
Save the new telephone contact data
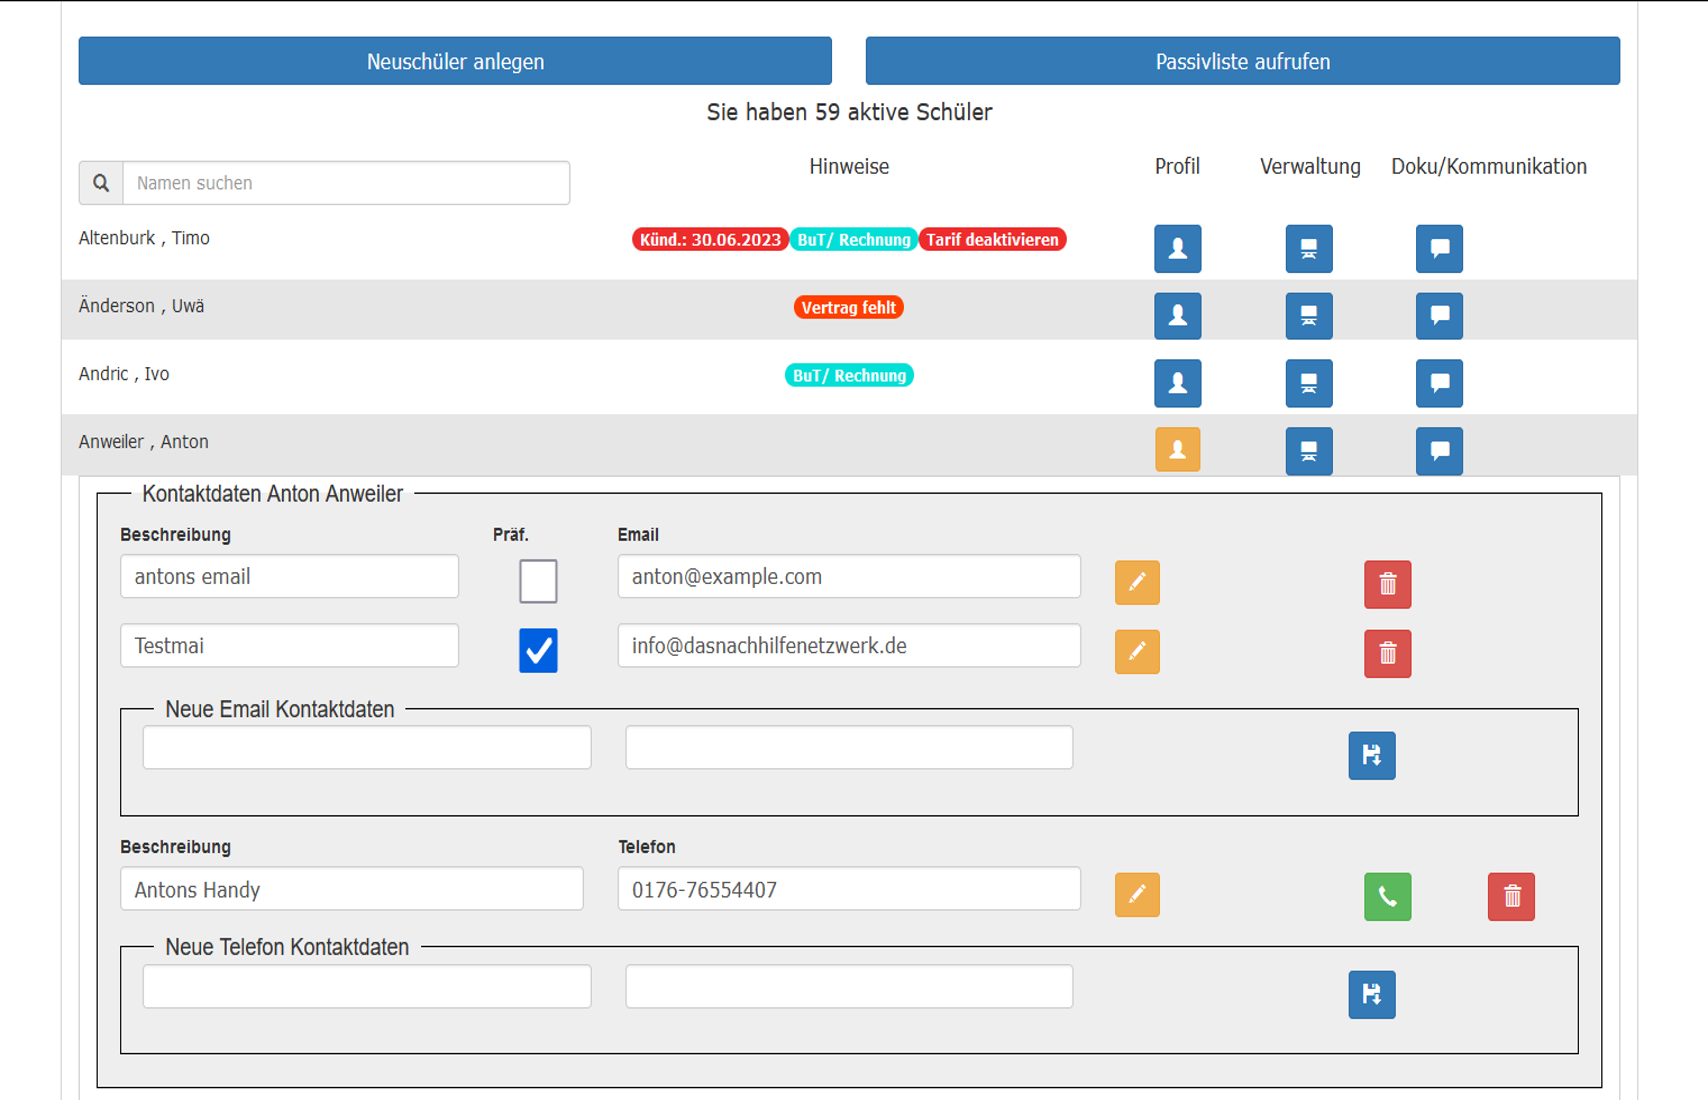(1371, 994)
